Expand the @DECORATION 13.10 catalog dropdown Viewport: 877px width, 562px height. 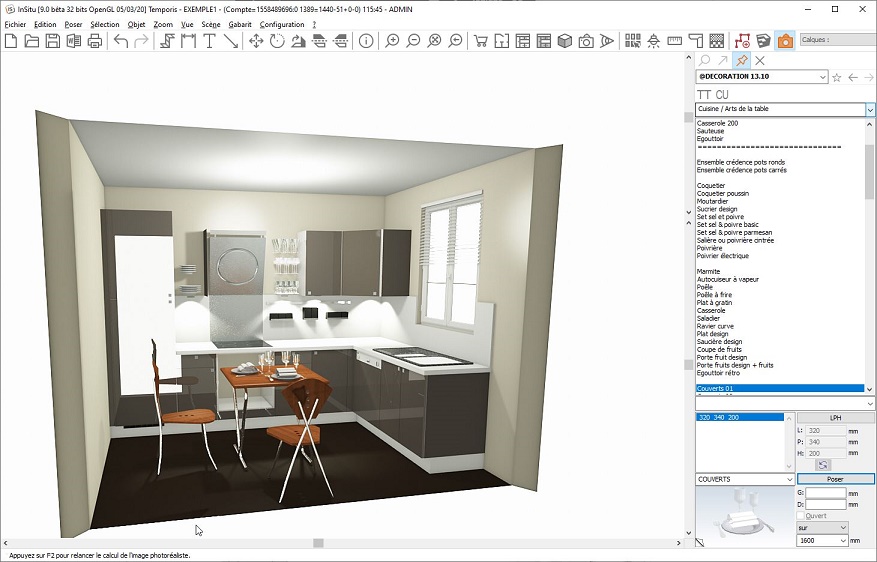click(822, 77)
